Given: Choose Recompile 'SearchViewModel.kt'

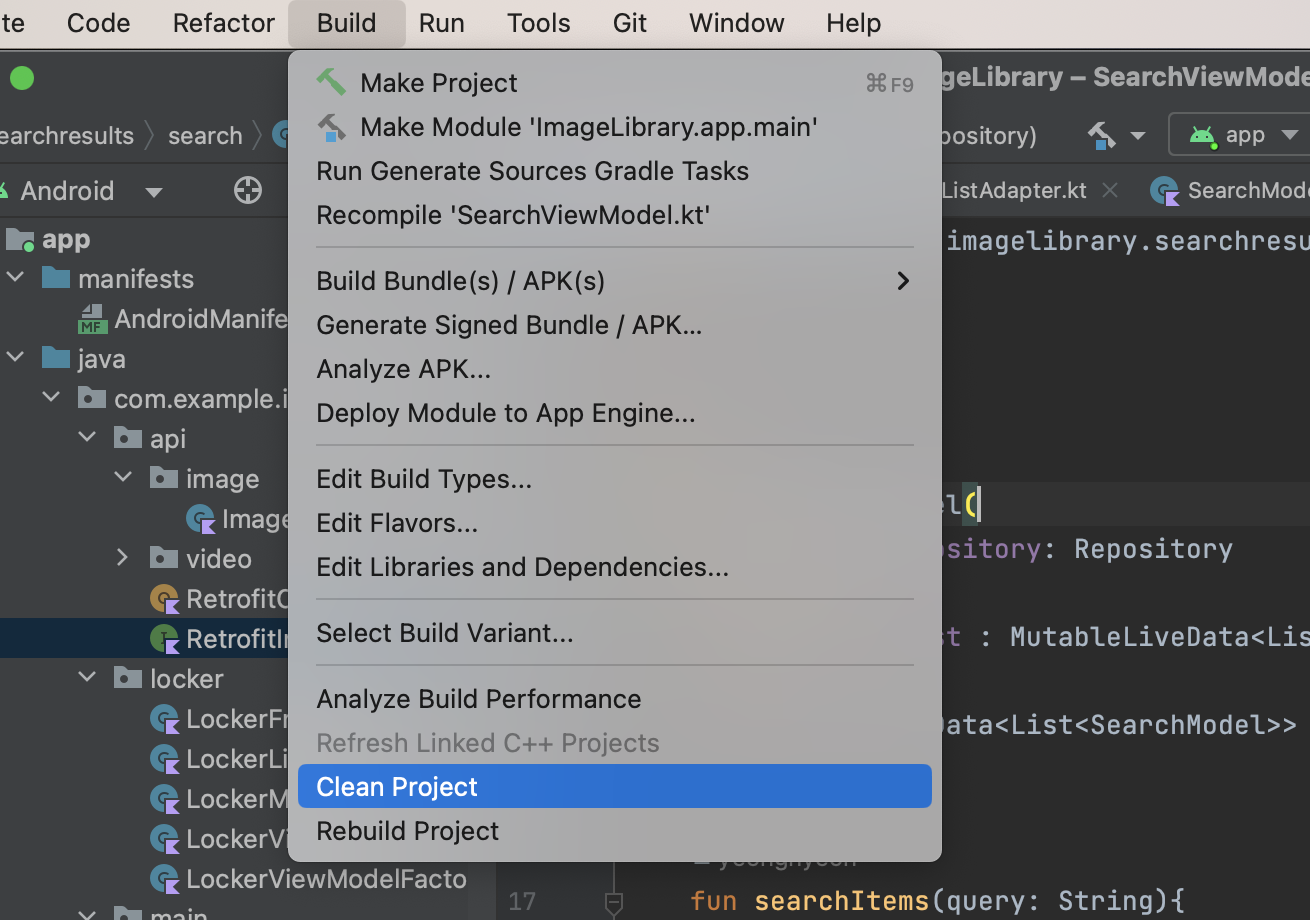Looking at the screenshot, I should pyautogui.click(x=615, y=215).
